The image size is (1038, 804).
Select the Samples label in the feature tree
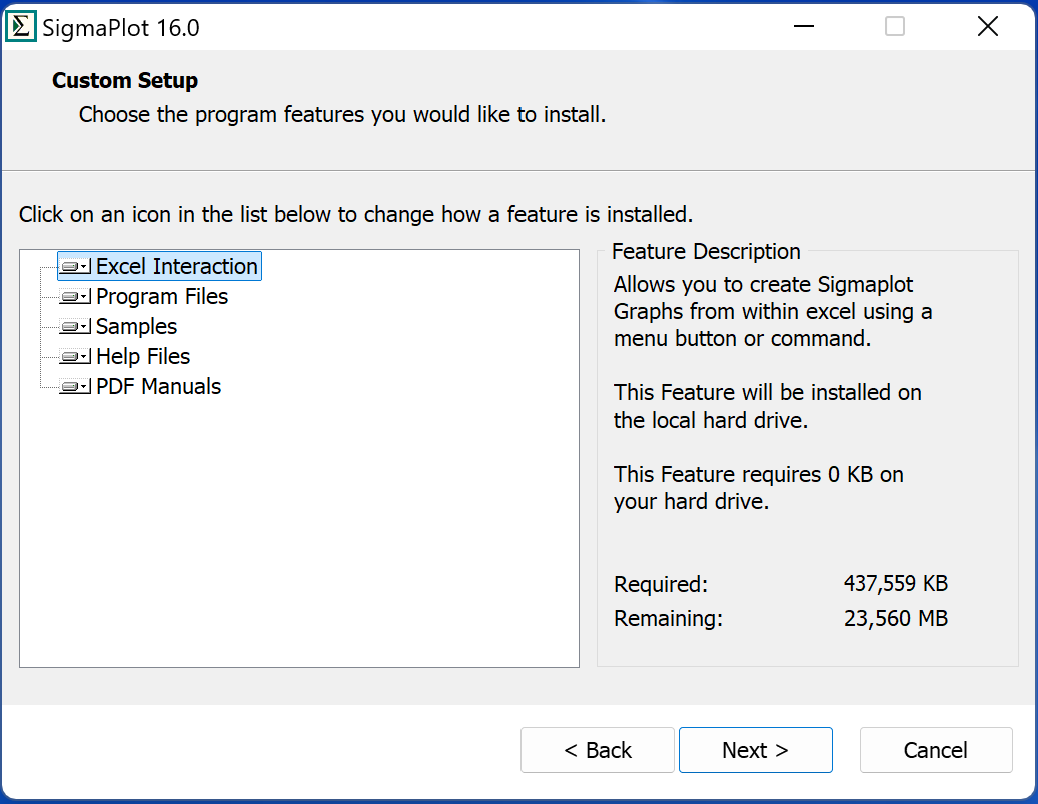[136, 326]
